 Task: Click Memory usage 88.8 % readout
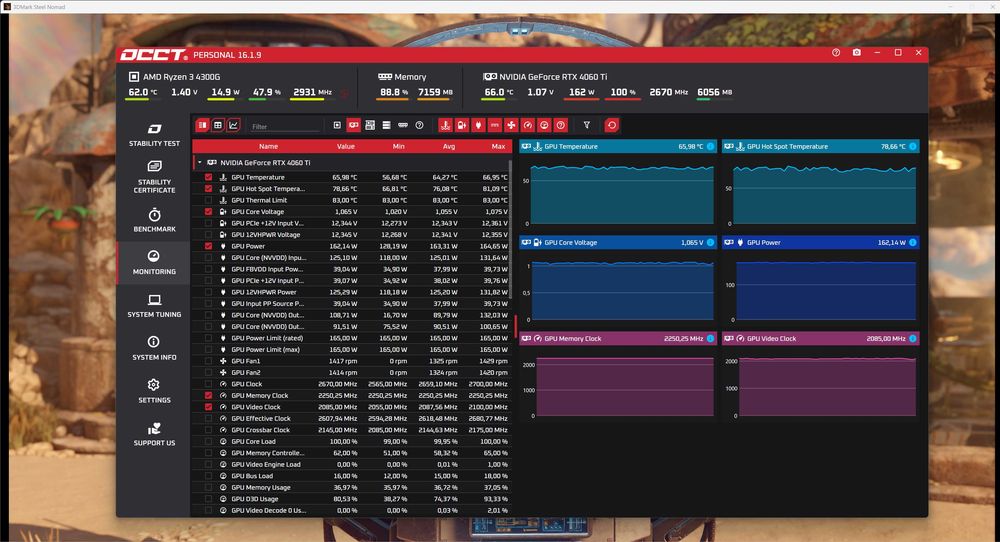(x=393, y=92)
